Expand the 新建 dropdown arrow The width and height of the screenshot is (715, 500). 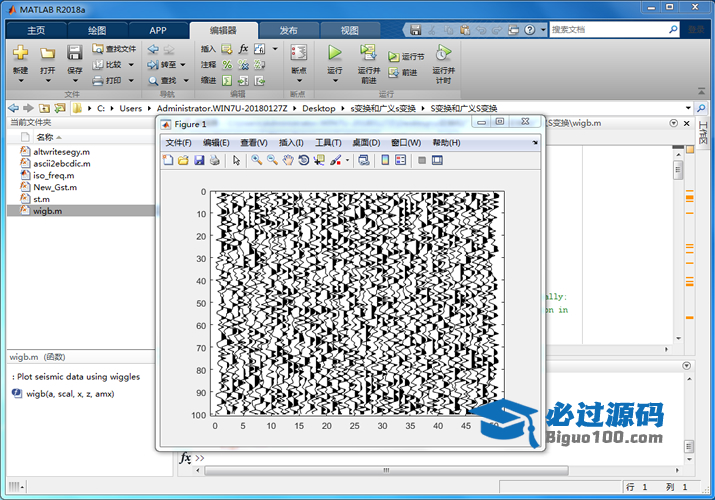tap(21, 81)
